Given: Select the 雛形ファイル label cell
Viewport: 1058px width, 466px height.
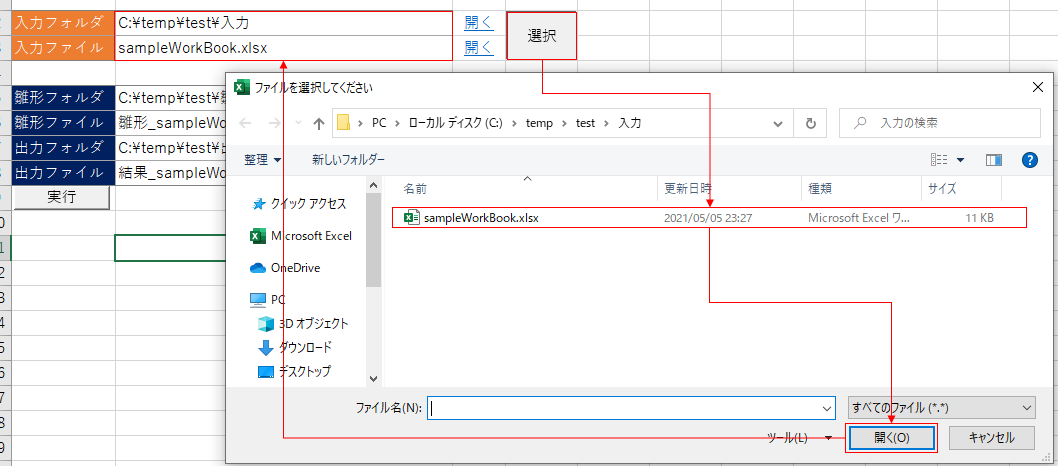Looking at the screenshot, I should point(63,123).
